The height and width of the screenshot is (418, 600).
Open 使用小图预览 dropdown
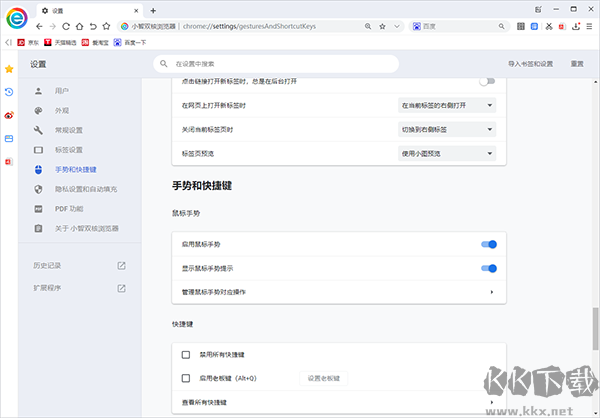pos(447,153)
